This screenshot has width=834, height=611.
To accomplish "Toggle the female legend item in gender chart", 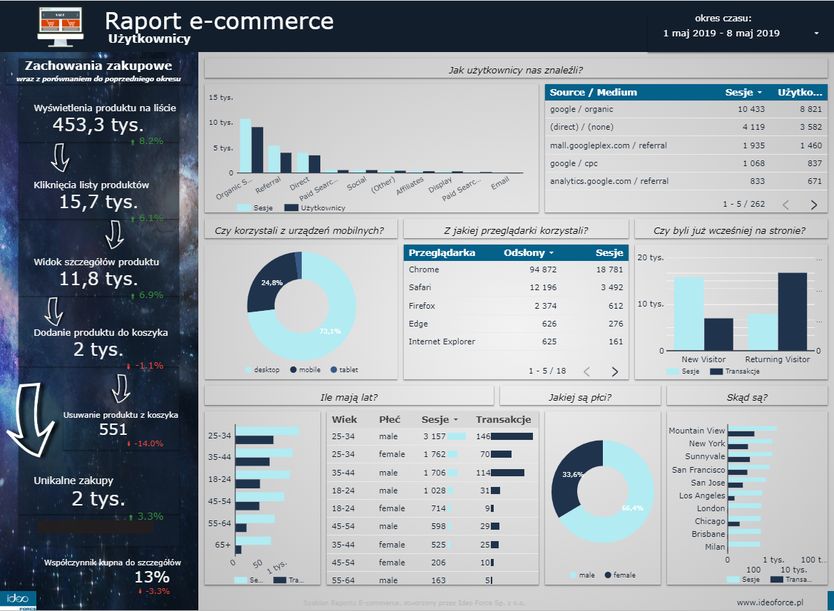I will point(618,575).
